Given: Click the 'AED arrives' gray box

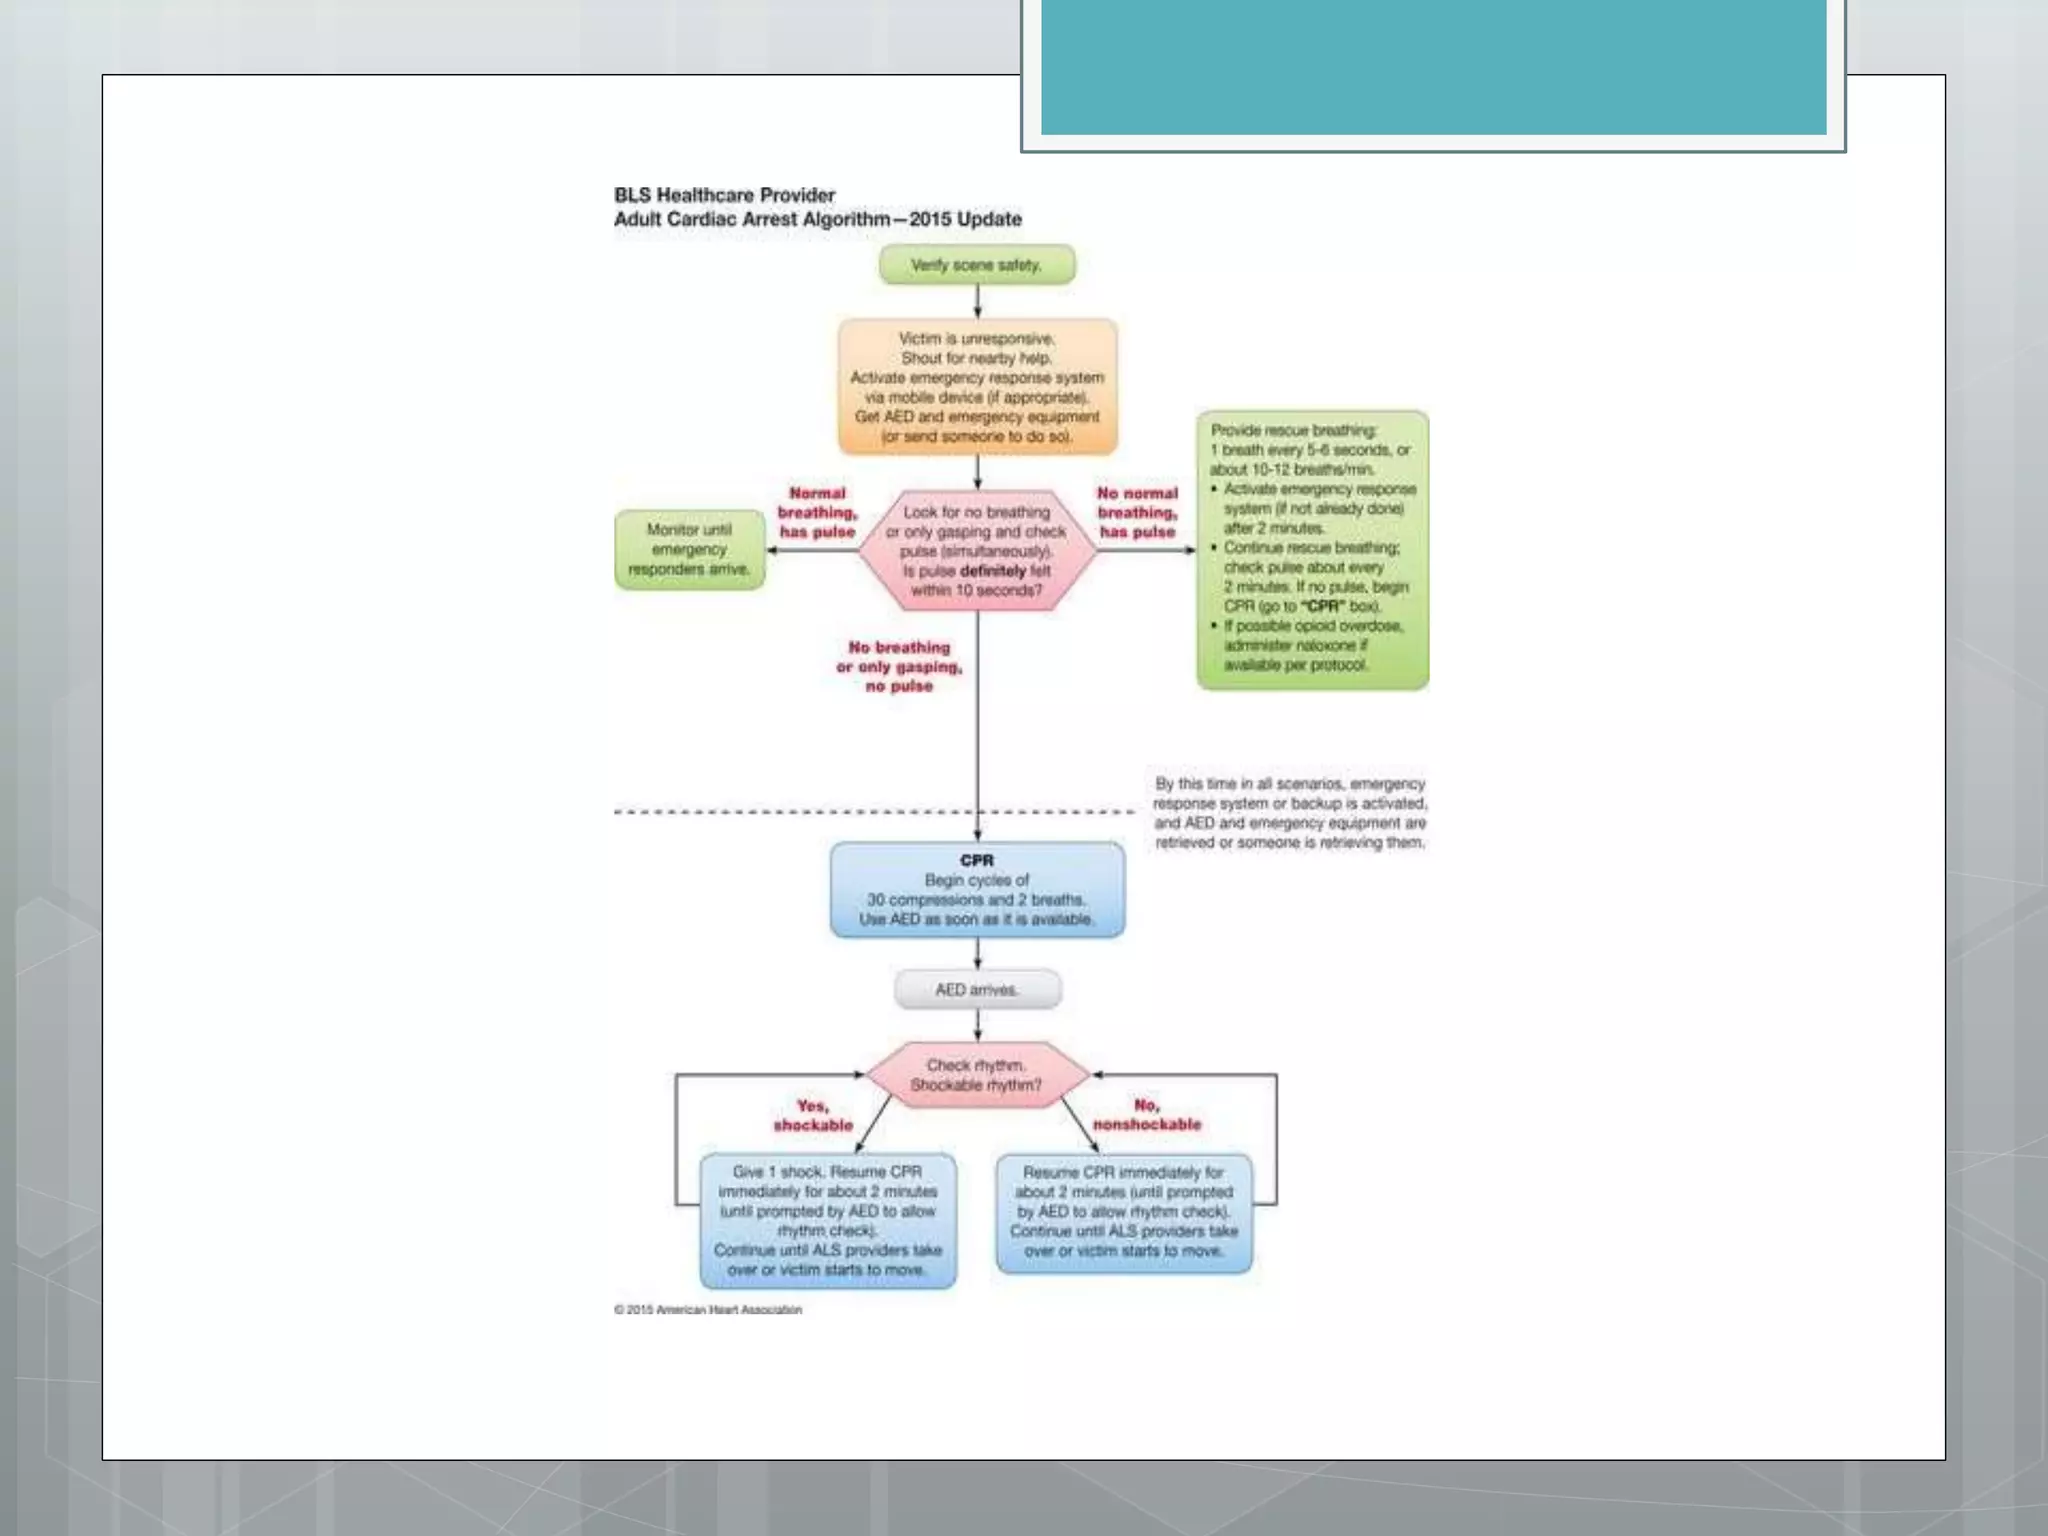Looking at the screenshot, I should pos(977,989).
